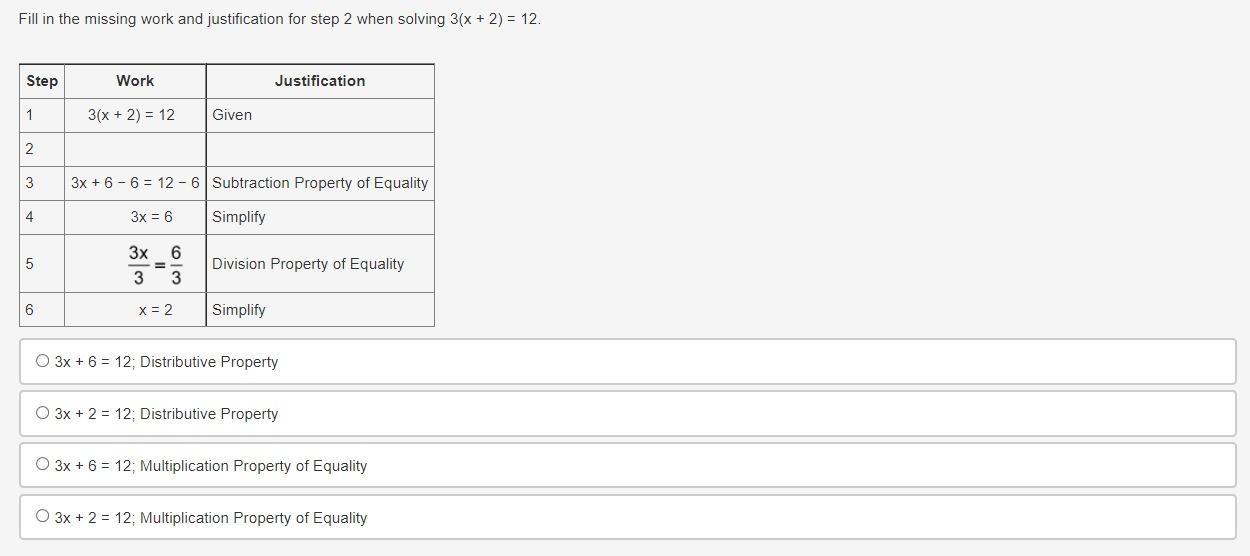Click the answer text '3x + 6 = 12; Distributive Property'
The image size is (1250, 556).
[166, 362]
